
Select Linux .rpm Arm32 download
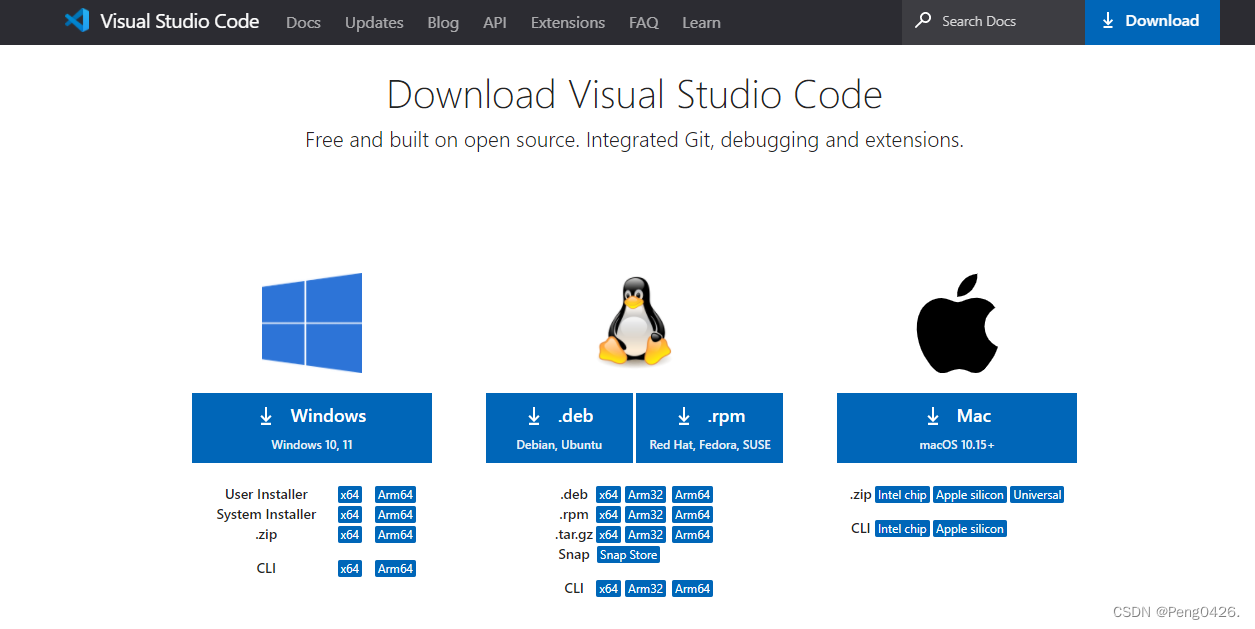coord(646,515)
